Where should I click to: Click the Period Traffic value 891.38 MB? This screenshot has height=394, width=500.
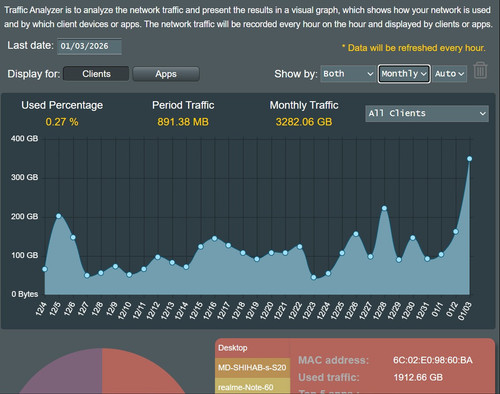pyautogui.click(x=183, y=122)
